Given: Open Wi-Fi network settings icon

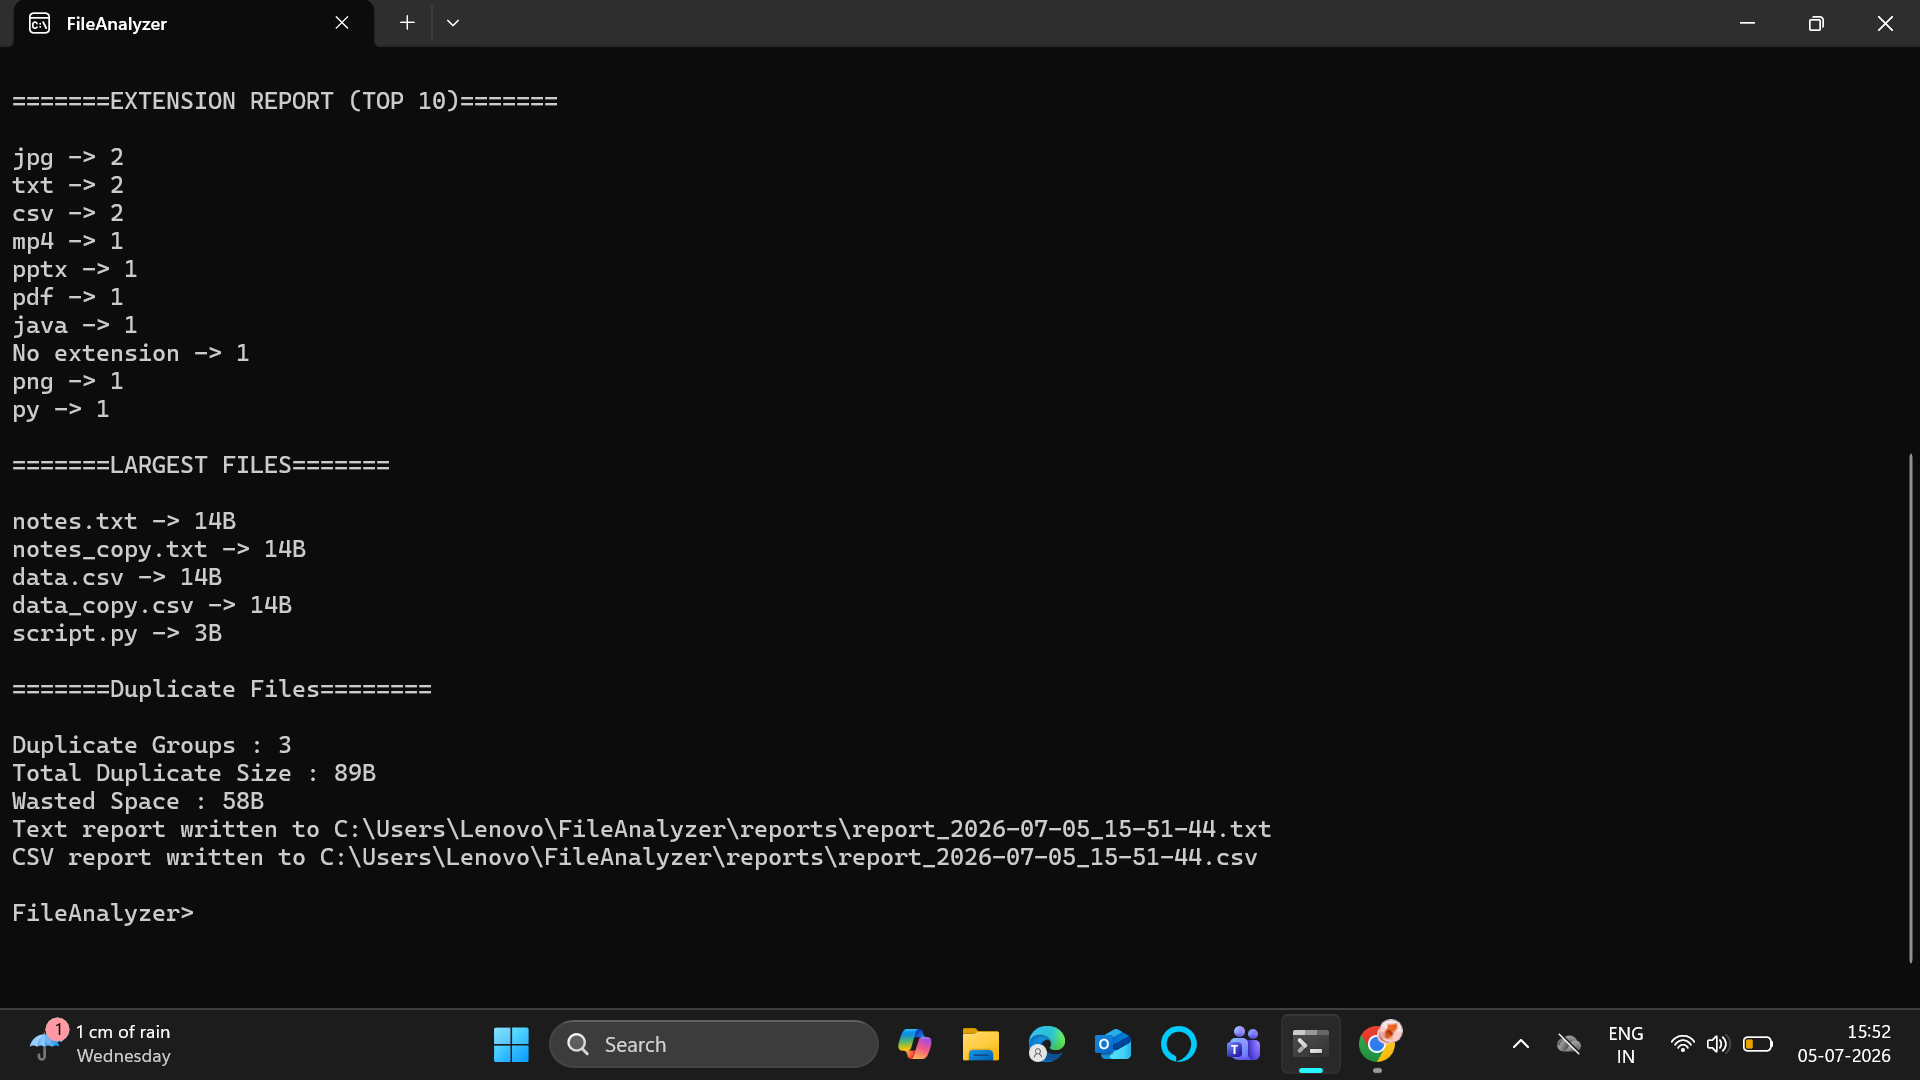Looking at the screenshot, I should click(x=1683, y=1044).
